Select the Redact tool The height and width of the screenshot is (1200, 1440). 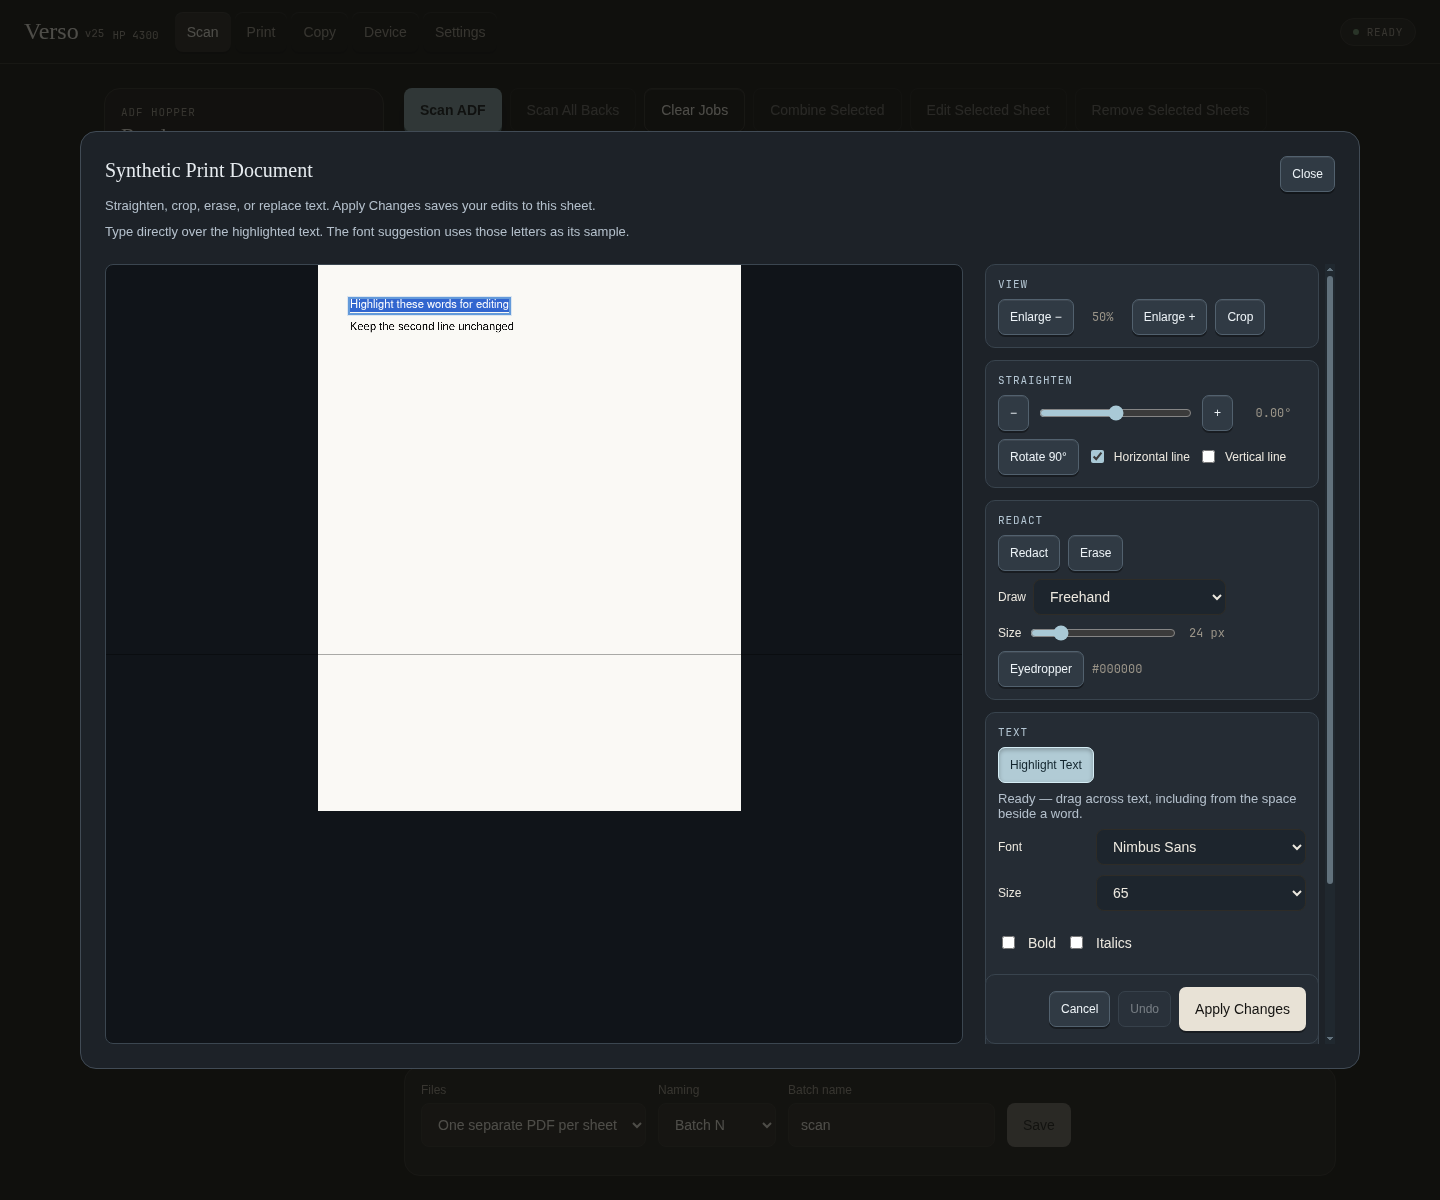click(x=1029, y=553)
